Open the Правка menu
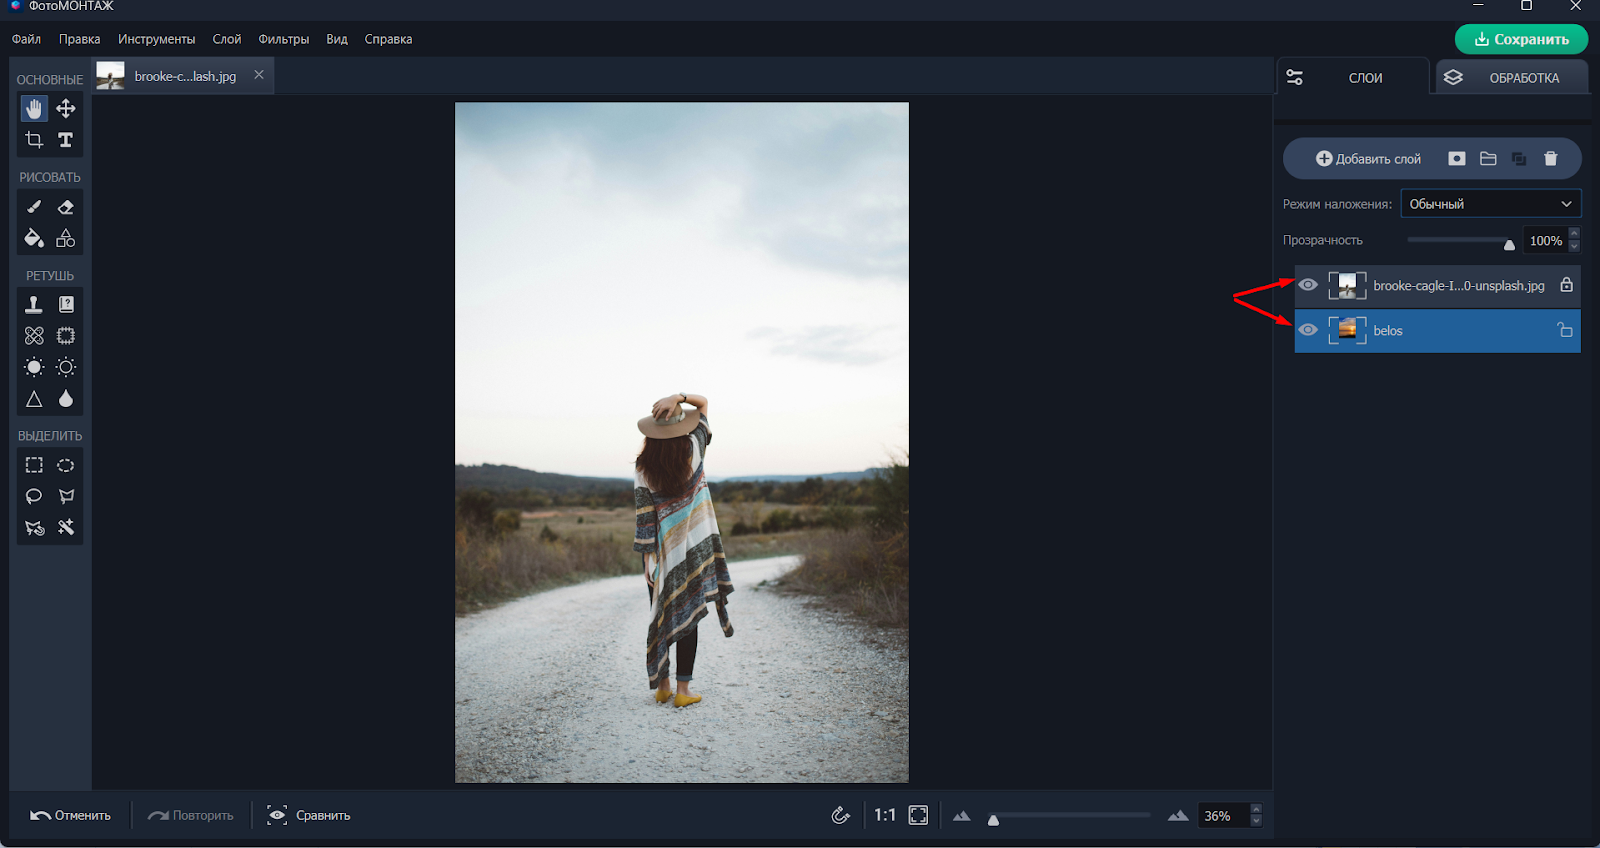1600x848 pixels. [79, 39]
